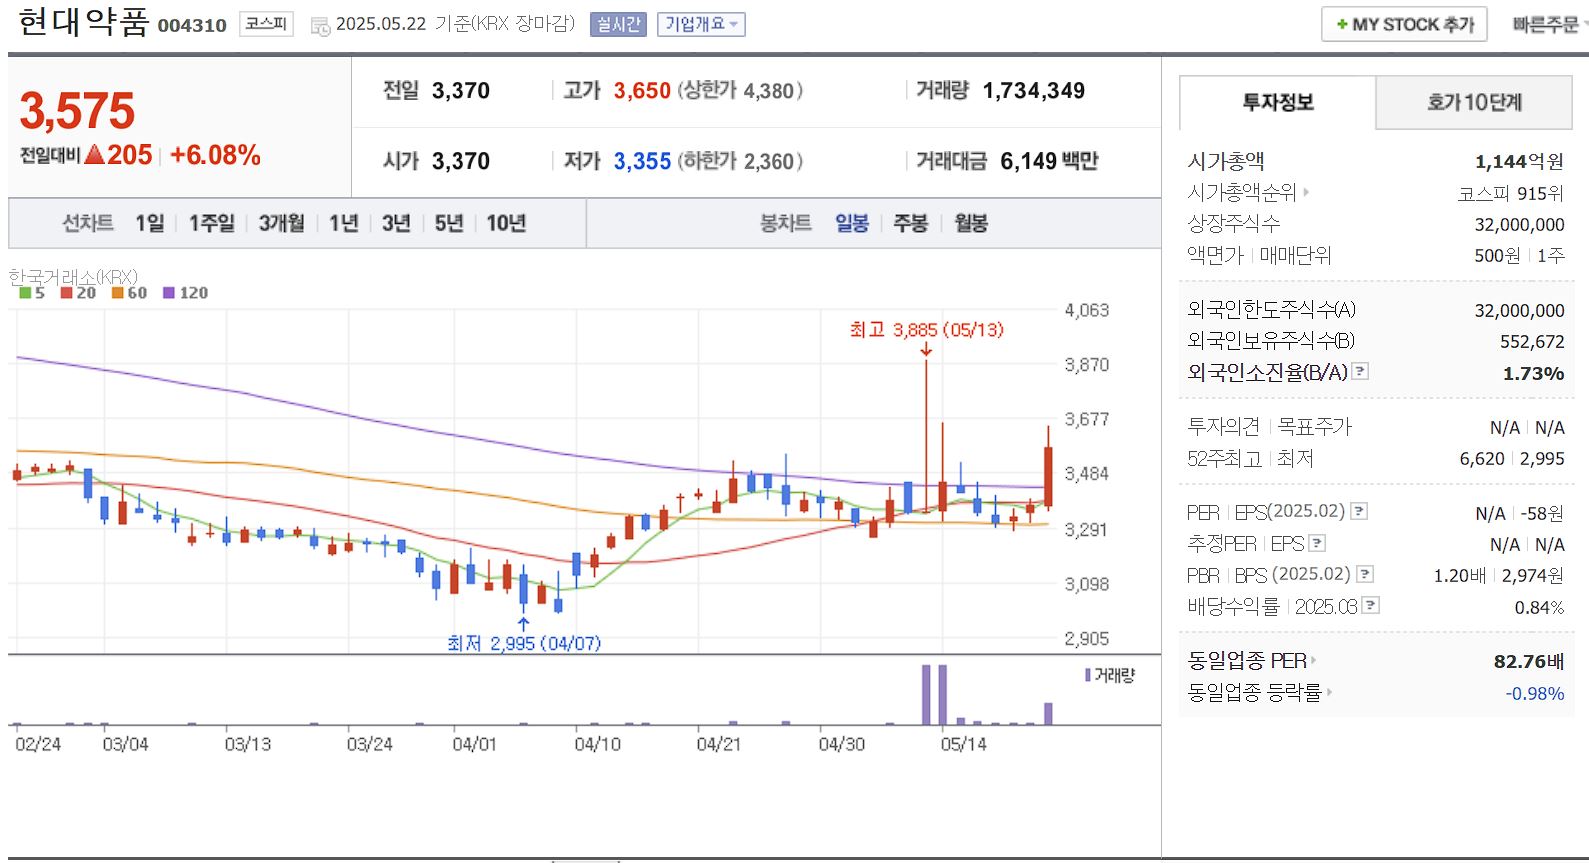This screenshot has width=1589, height=863.
Task: Select the 10년 line chart period
Action: pos(506,223)
